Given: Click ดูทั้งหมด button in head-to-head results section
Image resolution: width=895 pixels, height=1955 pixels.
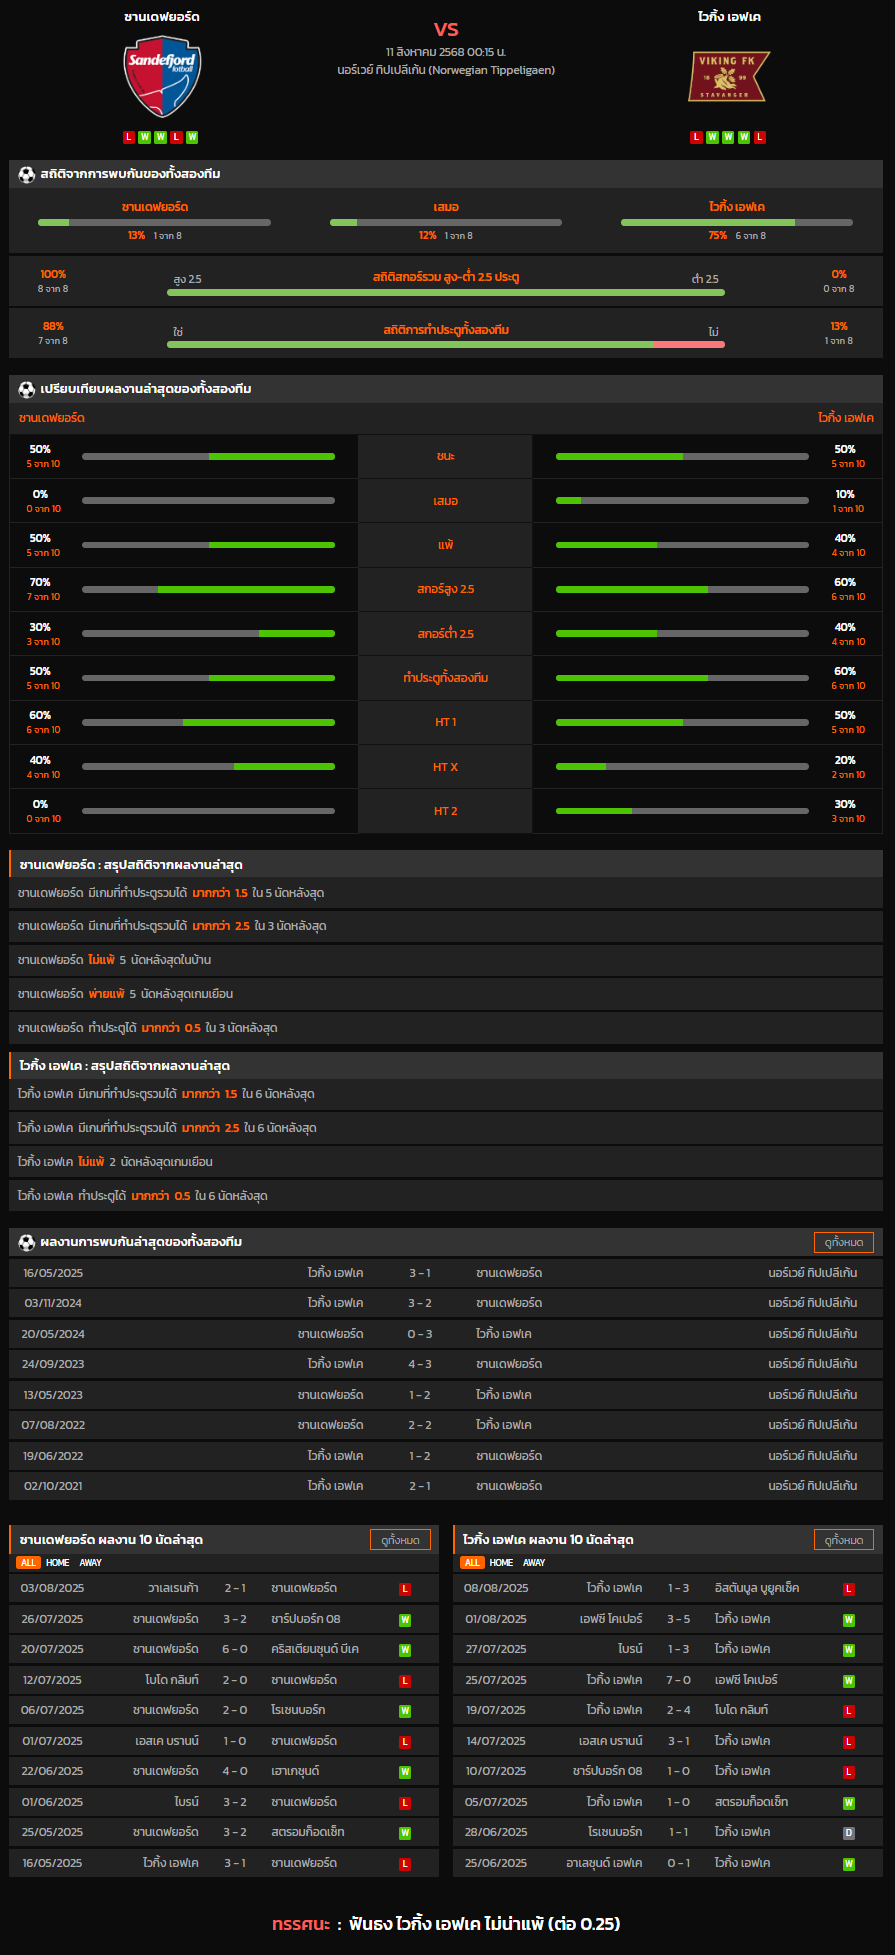Looking at the screenshot, I should coord(844,1242).
